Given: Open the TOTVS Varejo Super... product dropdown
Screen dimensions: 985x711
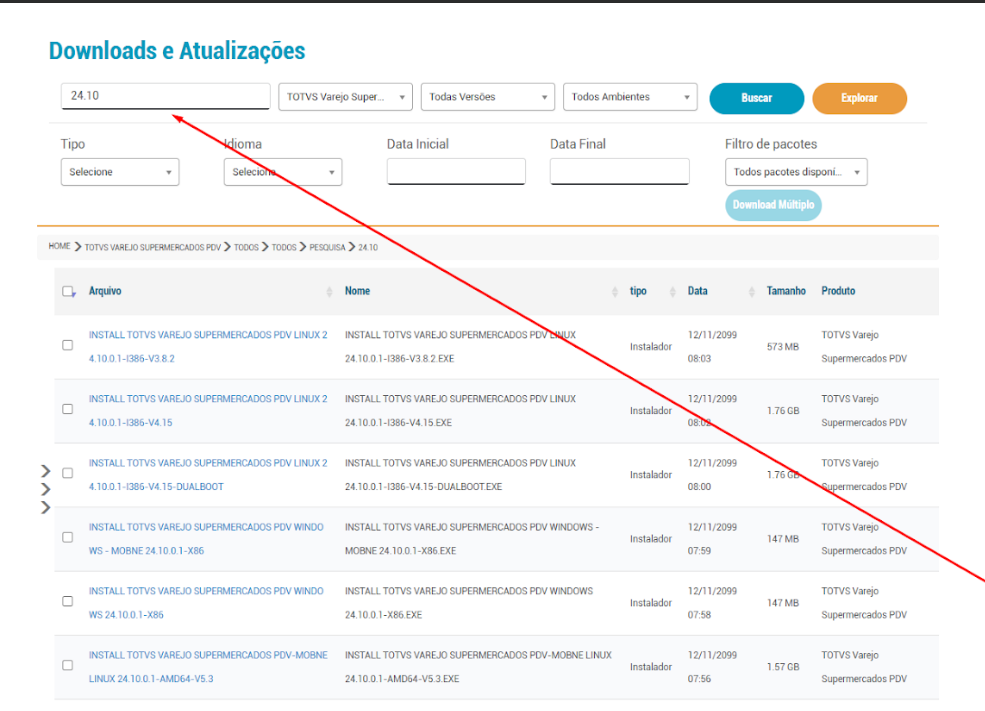Looking at the screenshot, I should point(346,97).
